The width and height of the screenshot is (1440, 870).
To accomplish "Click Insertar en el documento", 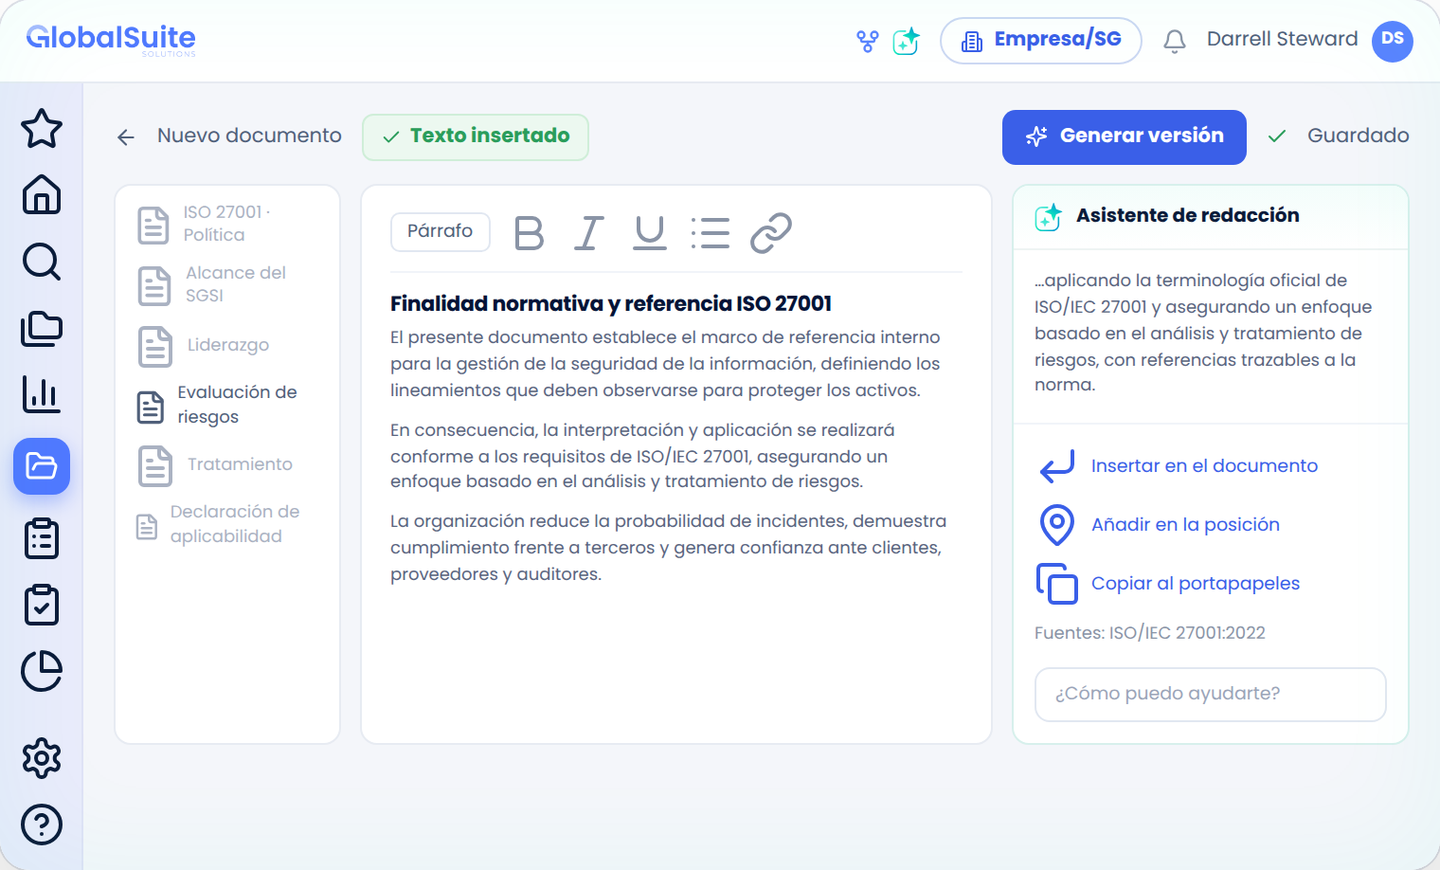I will click(1204, 466).
